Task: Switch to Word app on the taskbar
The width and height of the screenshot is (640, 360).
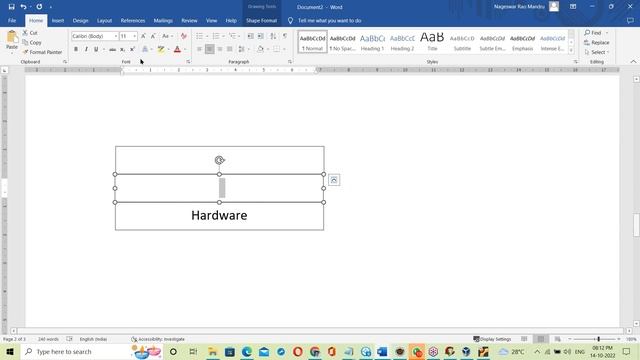Action: click(x=382, y=351)
